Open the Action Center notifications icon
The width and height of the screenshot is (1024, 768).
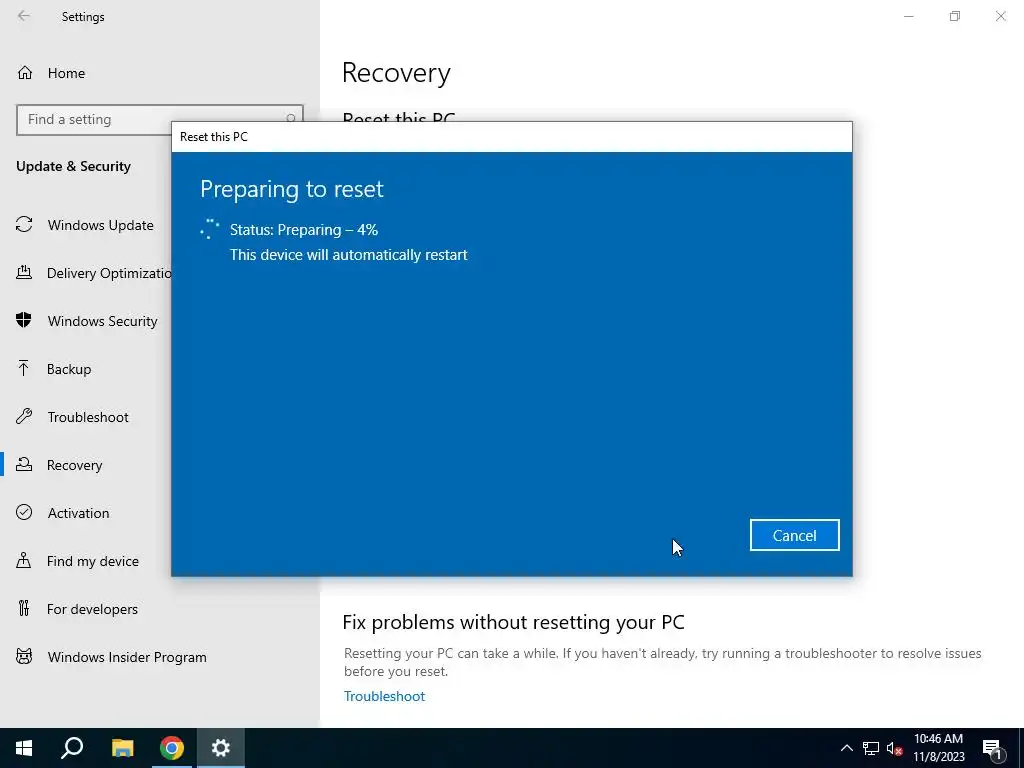[x=992, y=748]
